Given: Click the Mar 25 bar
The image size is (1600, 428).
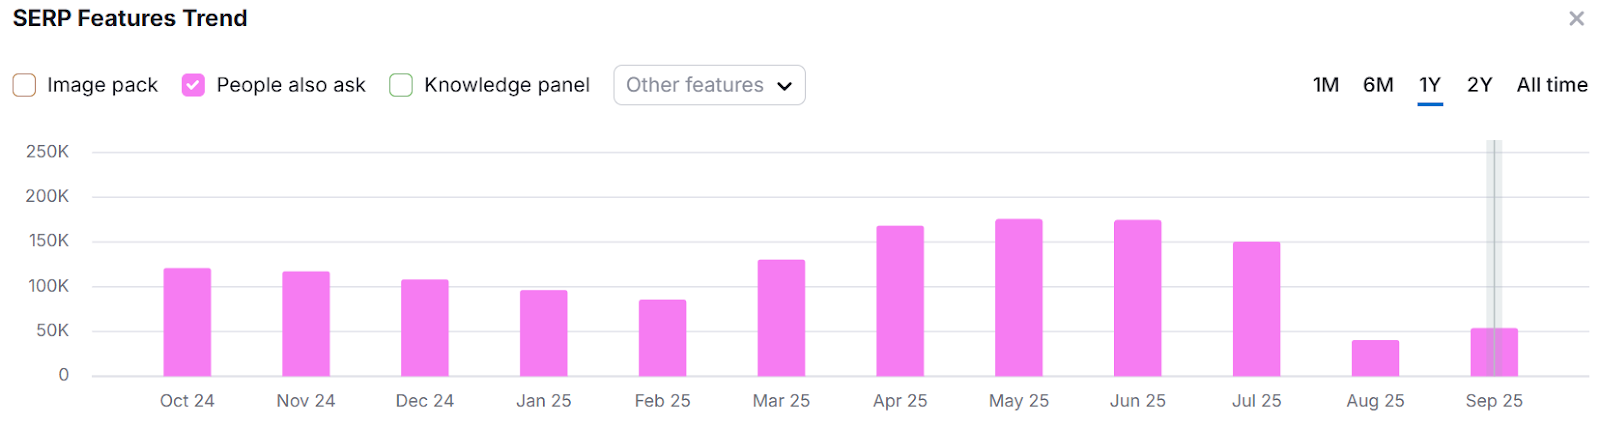Looking at the screenshot, I should [781, 318].
